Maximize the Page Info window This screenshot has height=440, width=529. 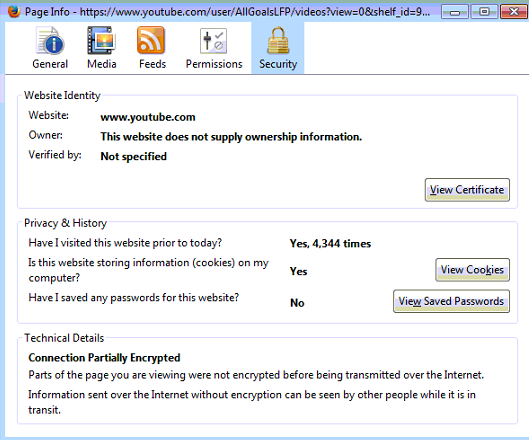tap(484, 12)
